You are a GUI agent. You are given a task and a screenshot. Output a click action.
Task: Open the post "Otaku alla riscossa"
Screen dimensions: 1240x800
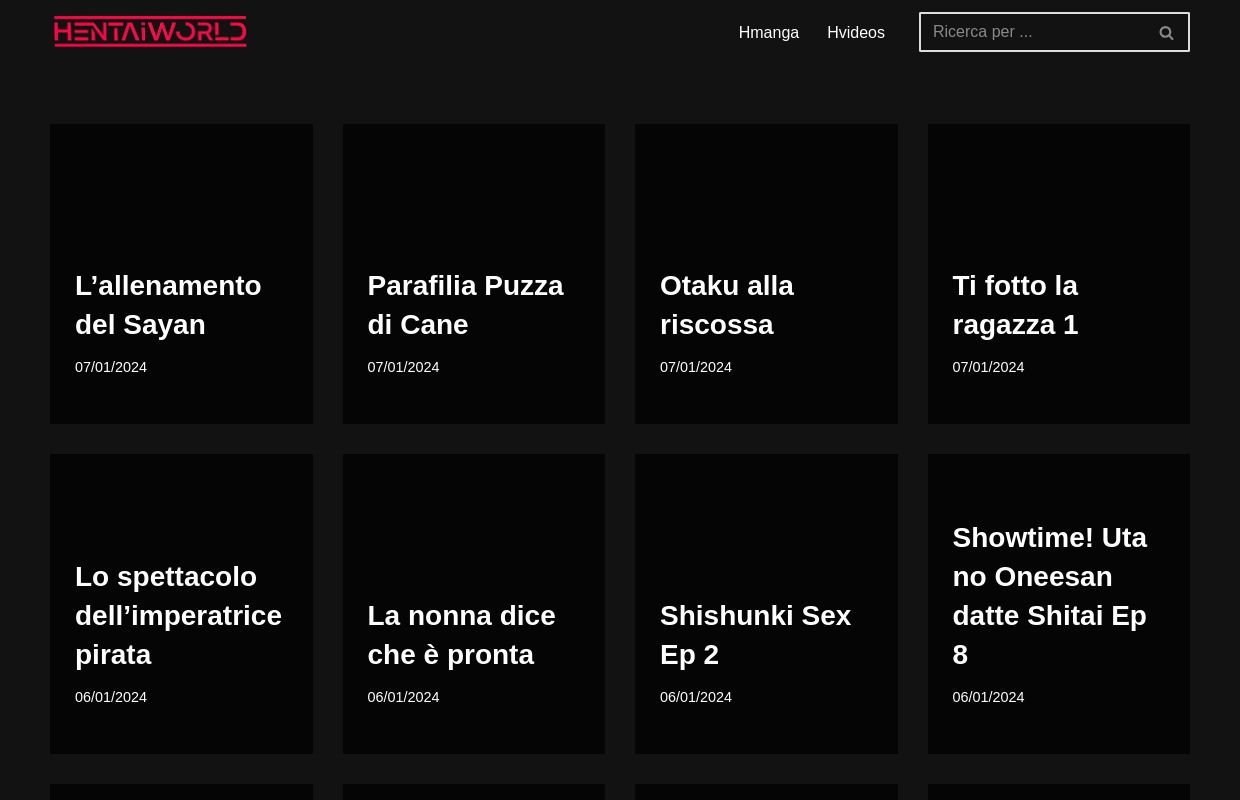point(727,305)
